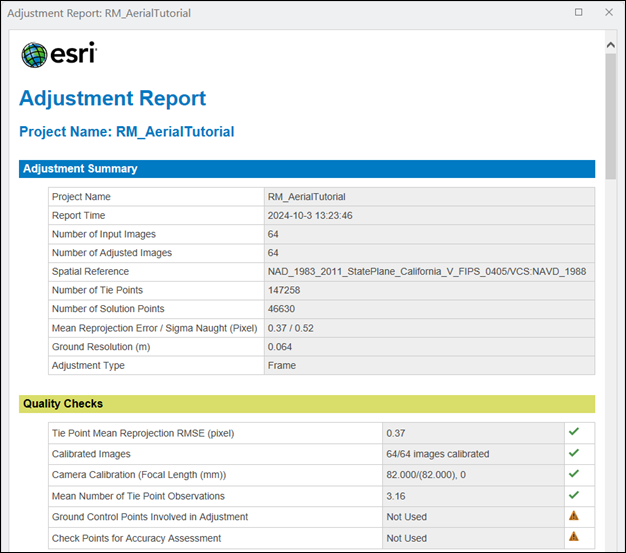Click the Adjustment Type Frame cell
Viewport: 626px width, 553px height.
429,366
